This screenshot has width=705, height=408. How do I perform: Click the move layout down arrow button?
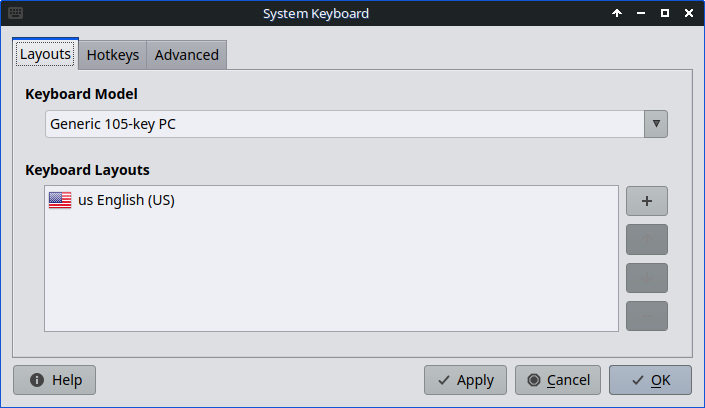(x=646, y=278)
